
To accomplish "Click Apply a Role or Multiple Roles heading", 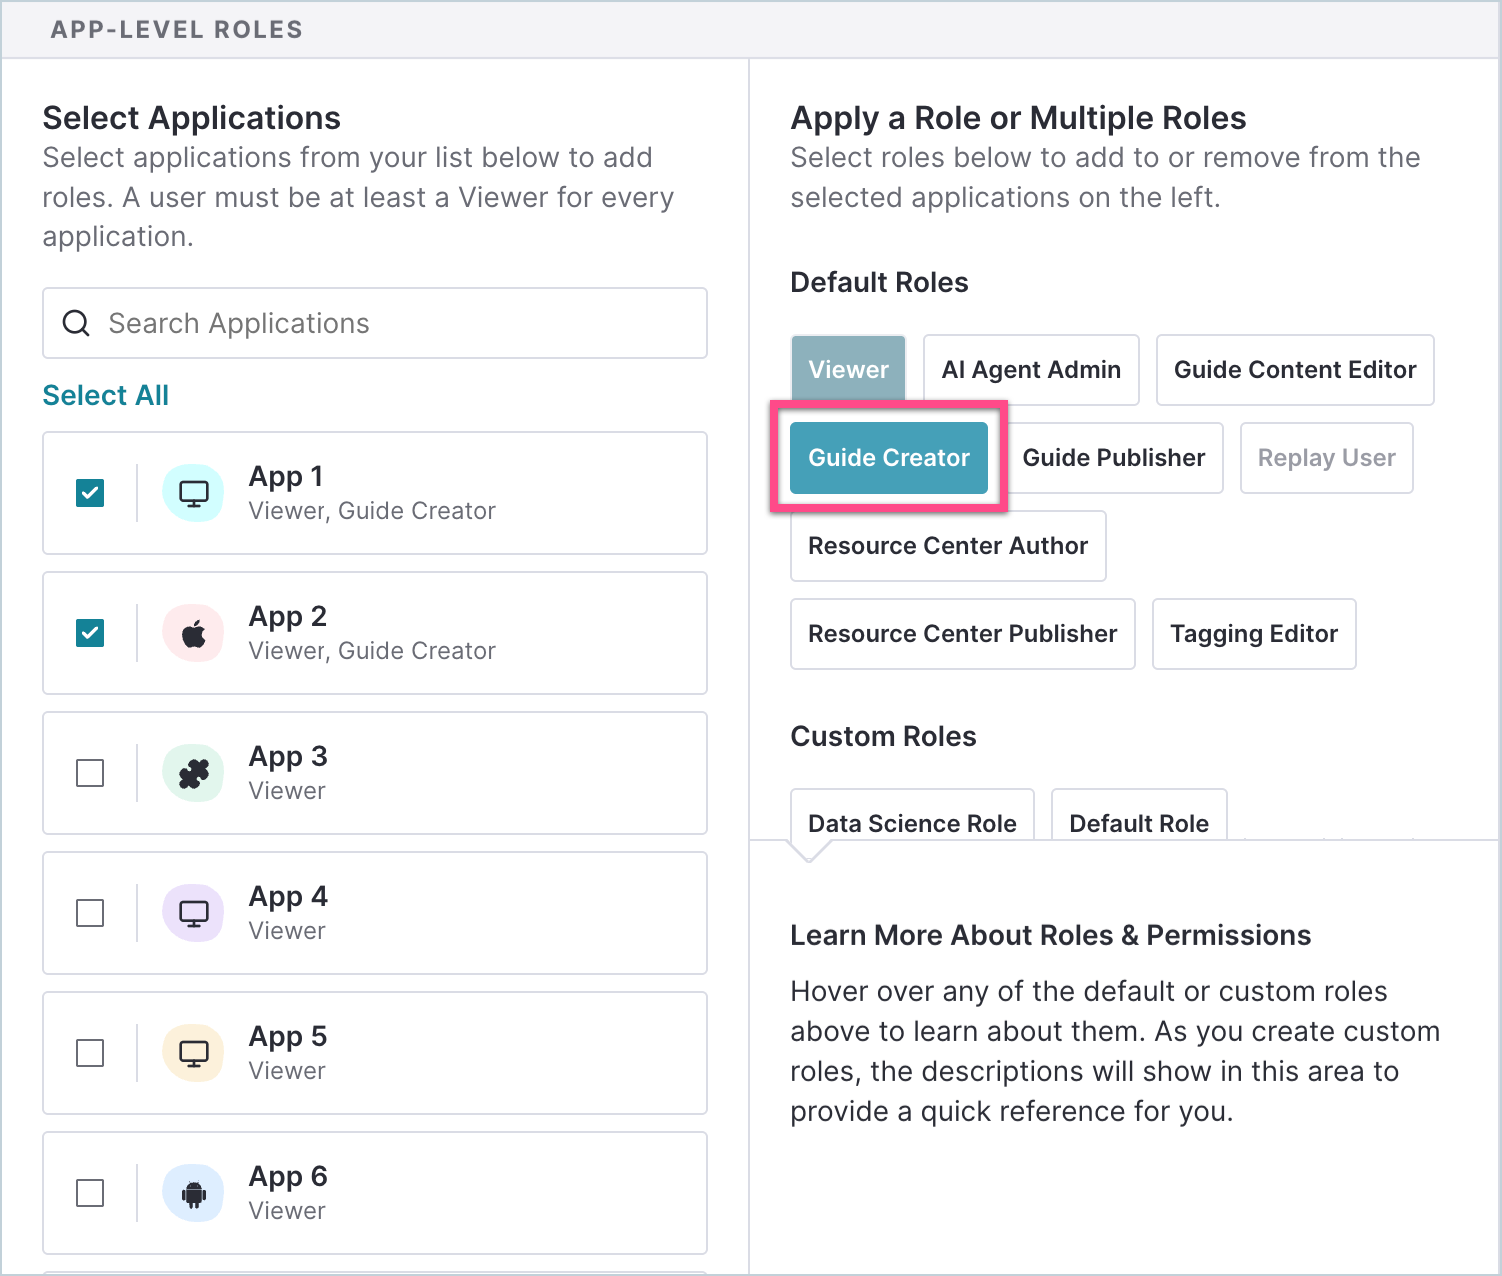I will pos(1018,118).
